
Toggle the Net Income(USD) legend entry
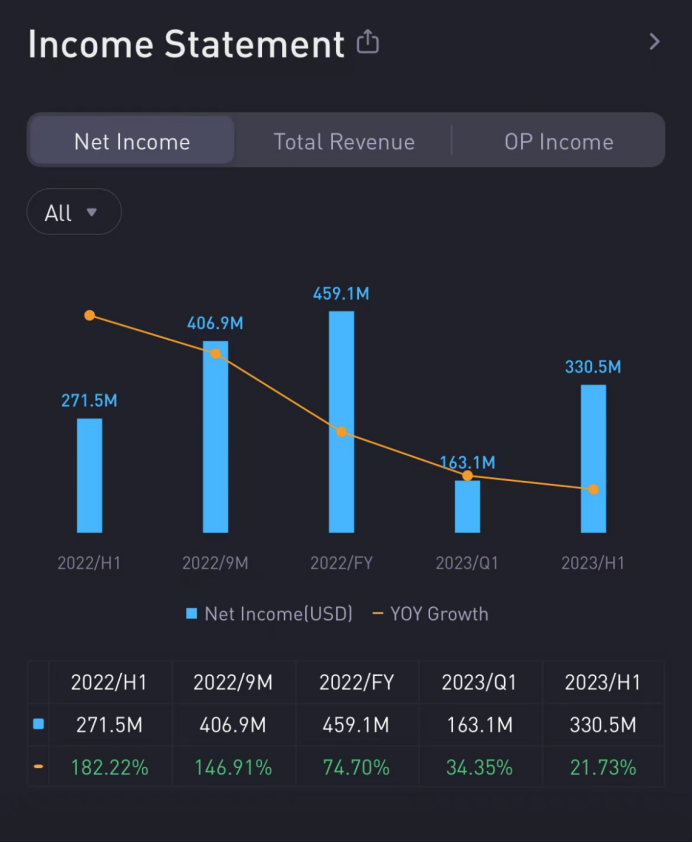269,613
